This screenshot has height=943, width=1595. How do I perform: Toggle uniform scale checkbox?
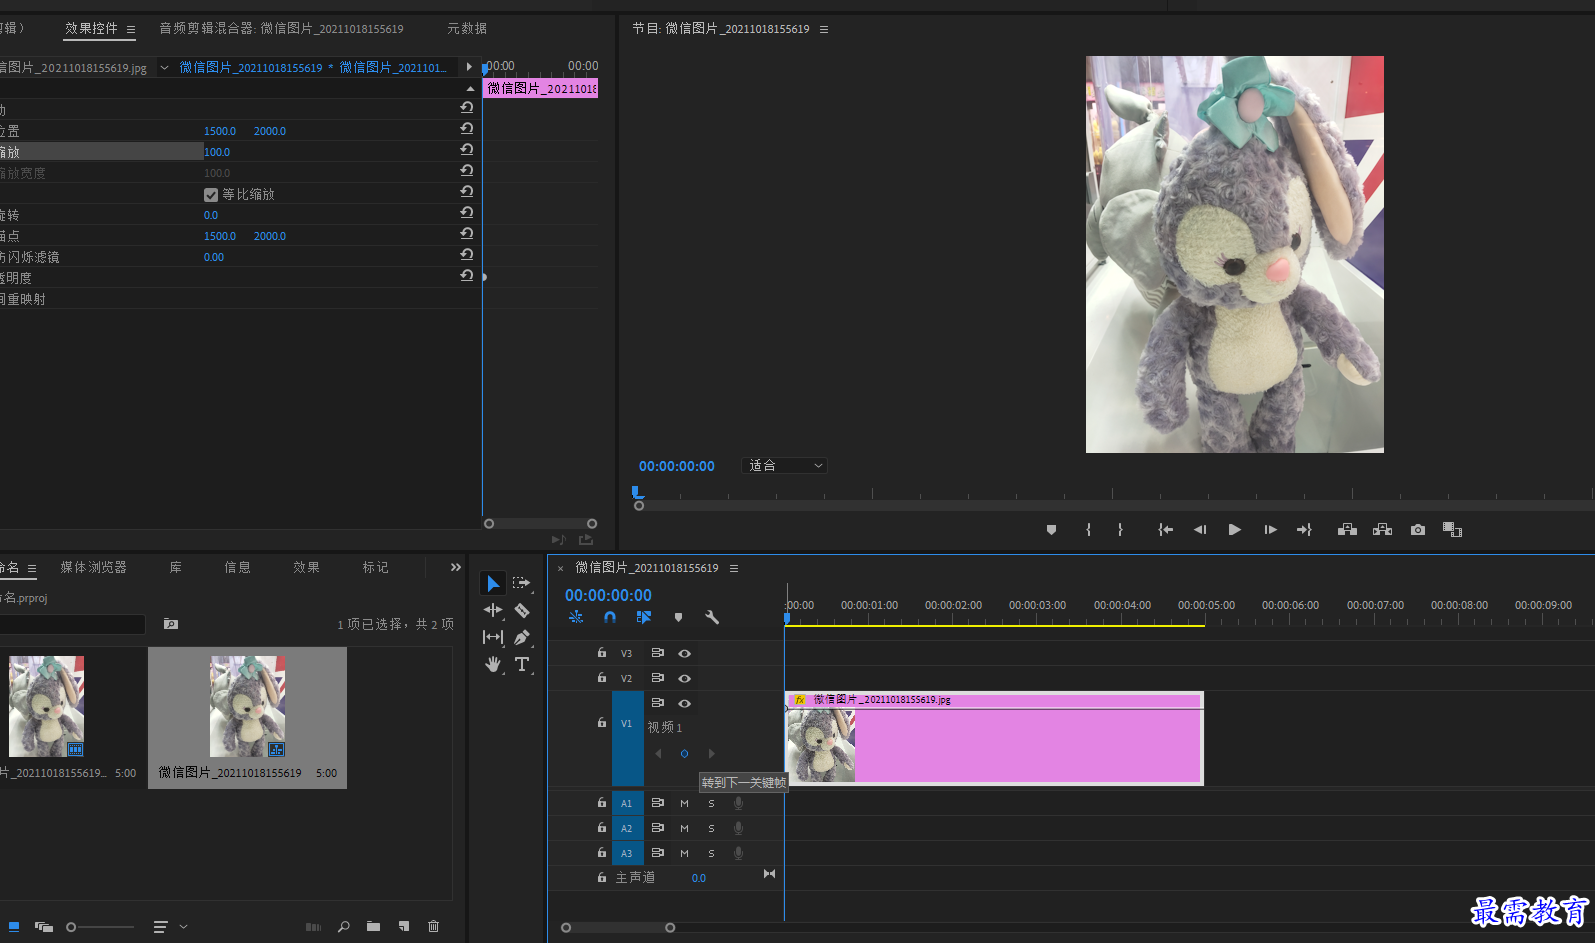(211, 195)
